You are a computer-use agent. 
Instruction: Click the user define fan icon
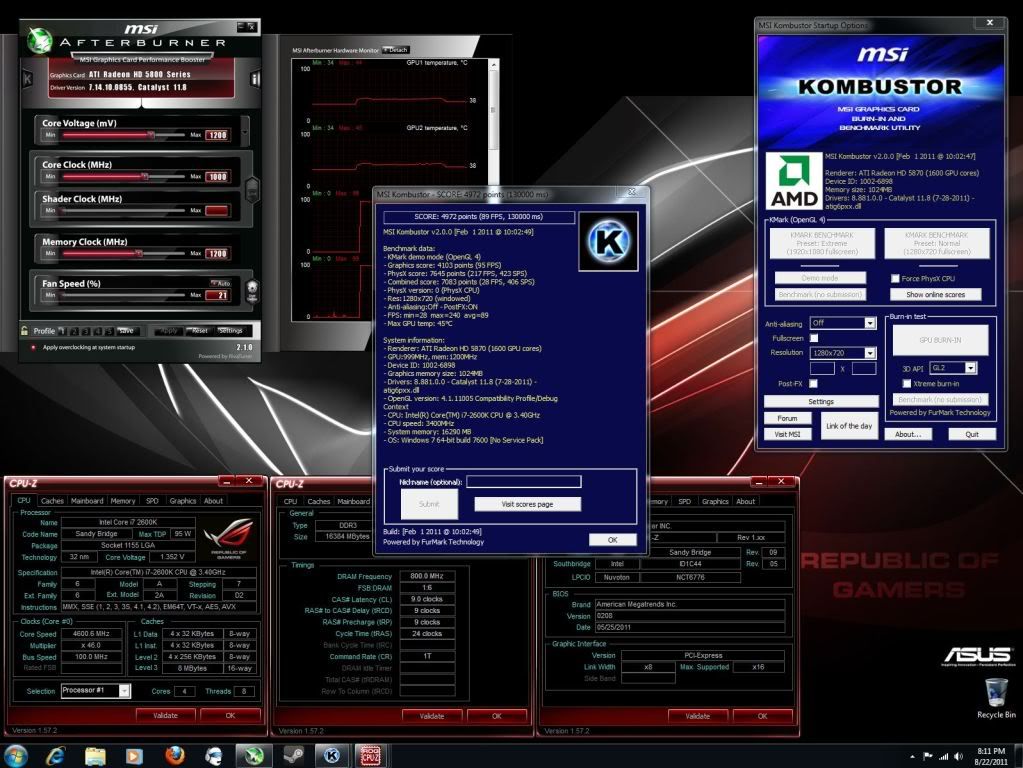tap(252, 290)
